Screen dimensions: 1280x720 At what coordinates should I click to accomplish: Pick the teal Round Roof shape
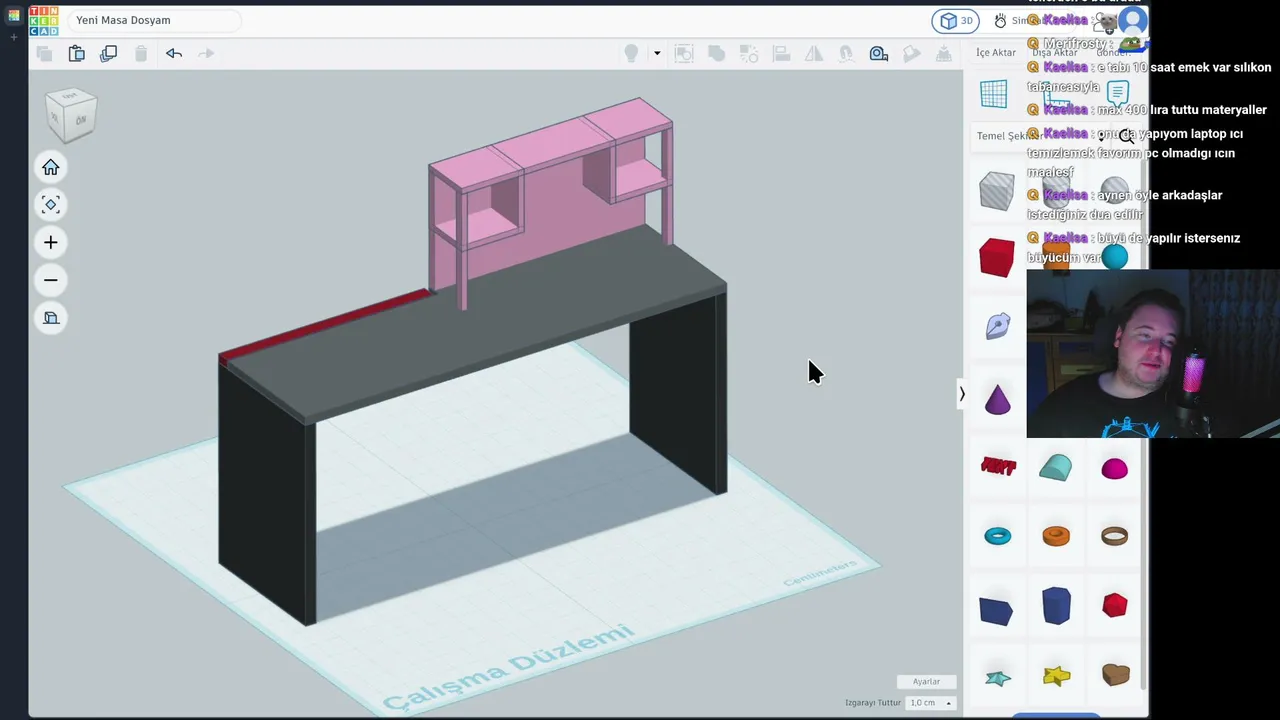pos(1055,467)
